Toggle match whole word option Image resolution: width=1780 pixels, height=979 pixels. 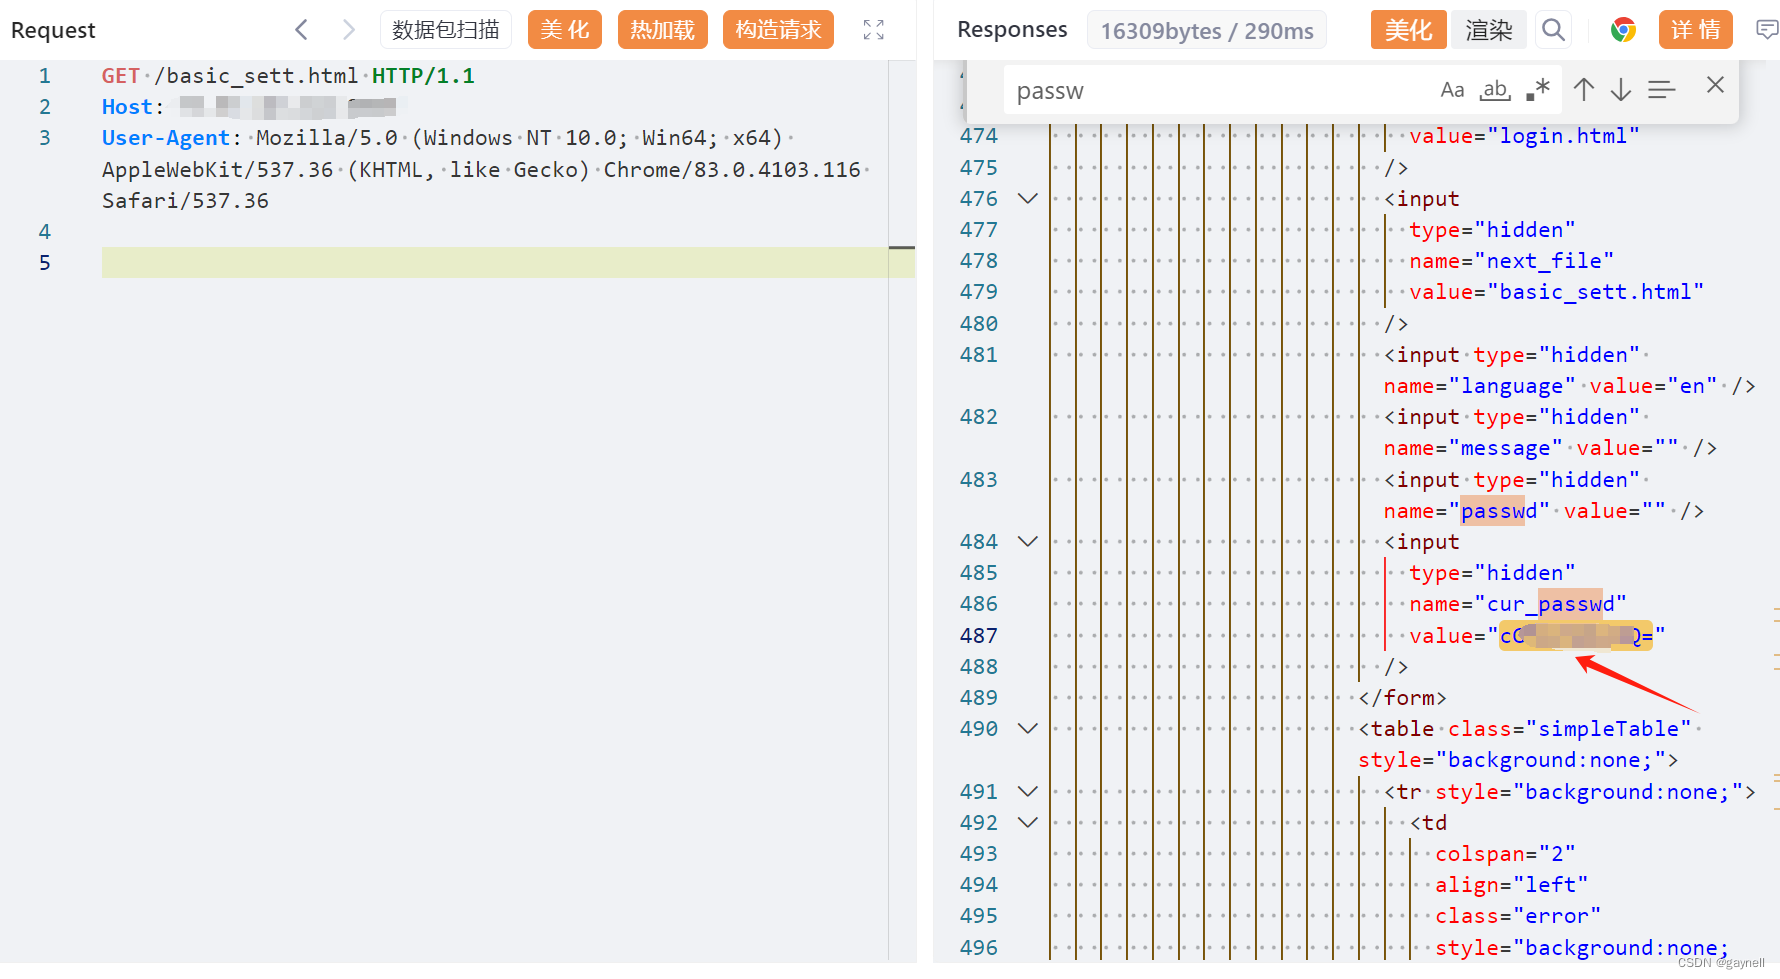[1495, 90]
